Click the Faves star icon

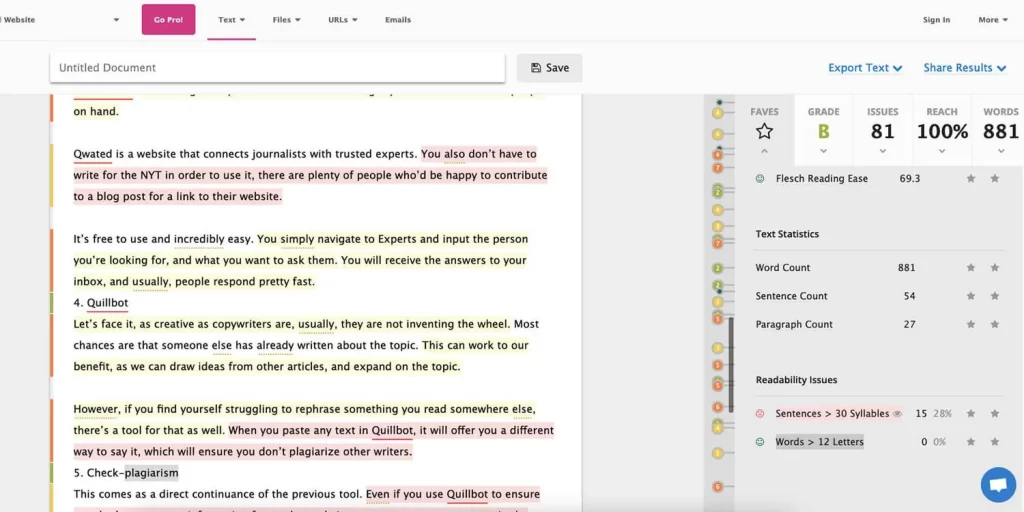pyautogui.click(x=764, y=131)
